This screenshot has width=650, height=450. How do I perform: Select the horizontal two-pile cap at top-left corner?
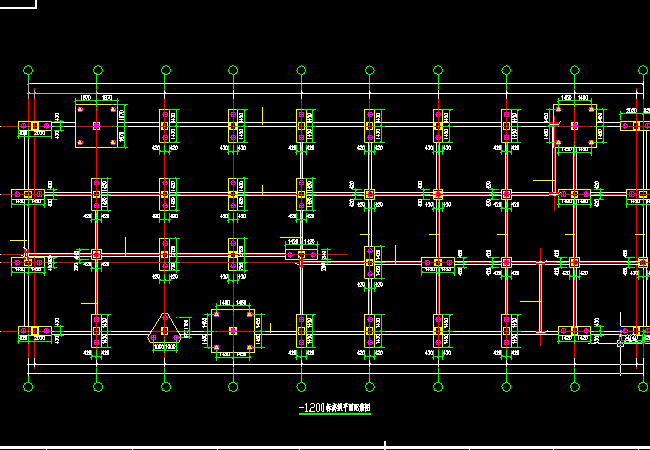34,126
